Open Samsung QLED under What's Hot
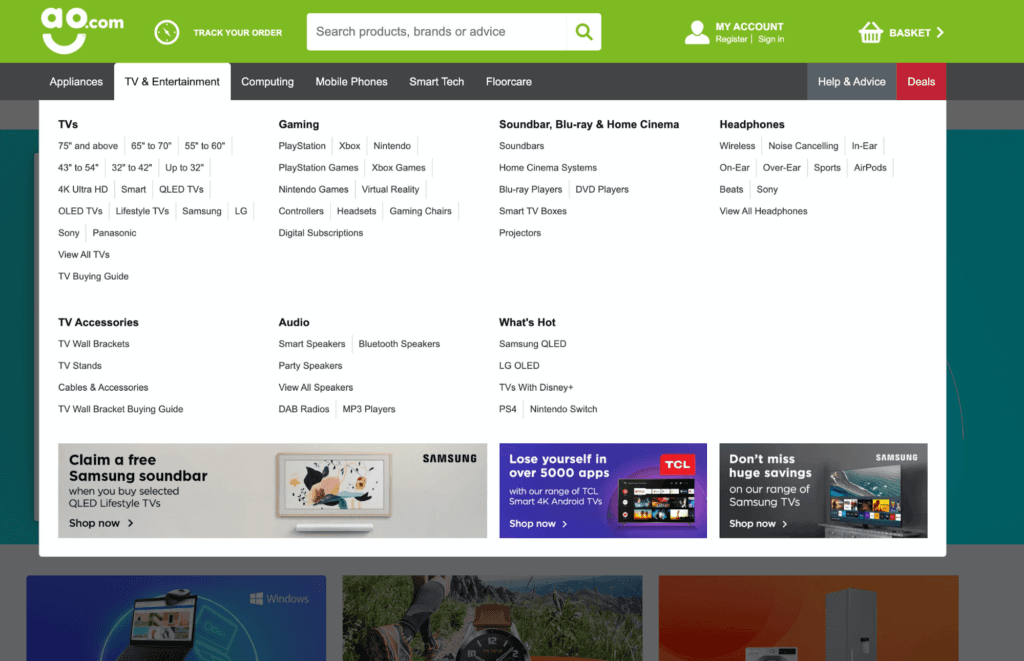The width and height of the screenshot is (1024, 661). point(532,344)
